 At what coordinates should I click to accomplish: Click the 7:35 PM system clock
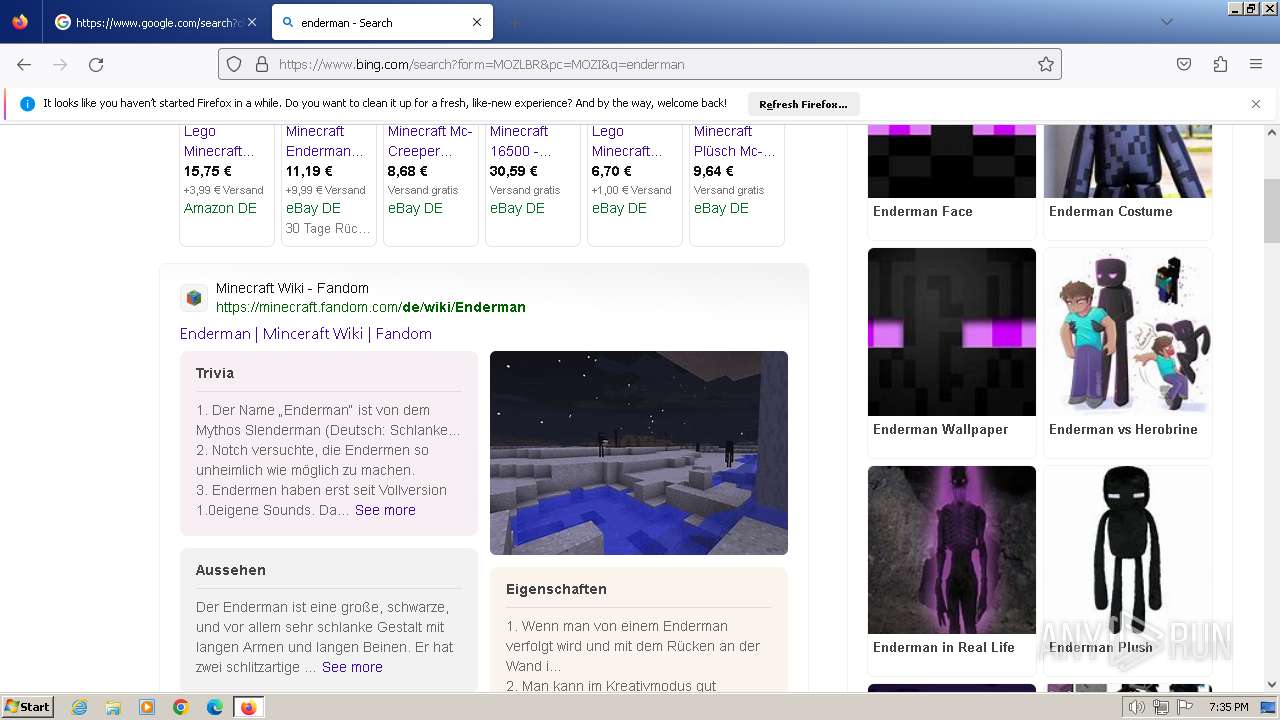pos(1228,707)
